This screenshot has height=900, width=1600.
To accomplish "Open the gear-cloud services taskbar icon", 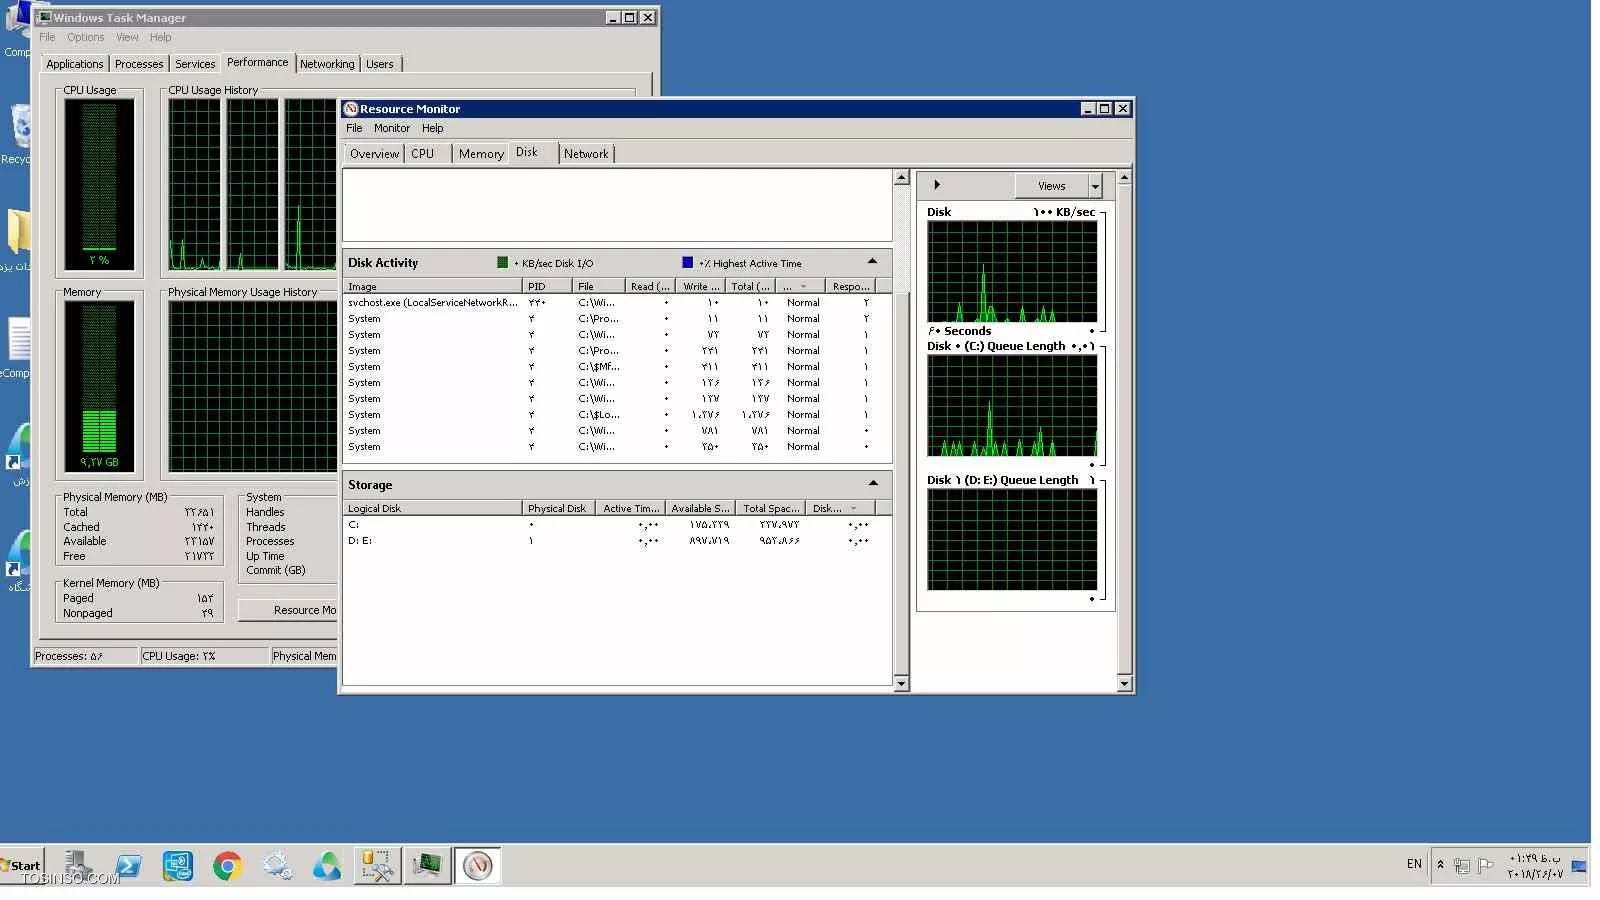I will (x=277, y=866).
